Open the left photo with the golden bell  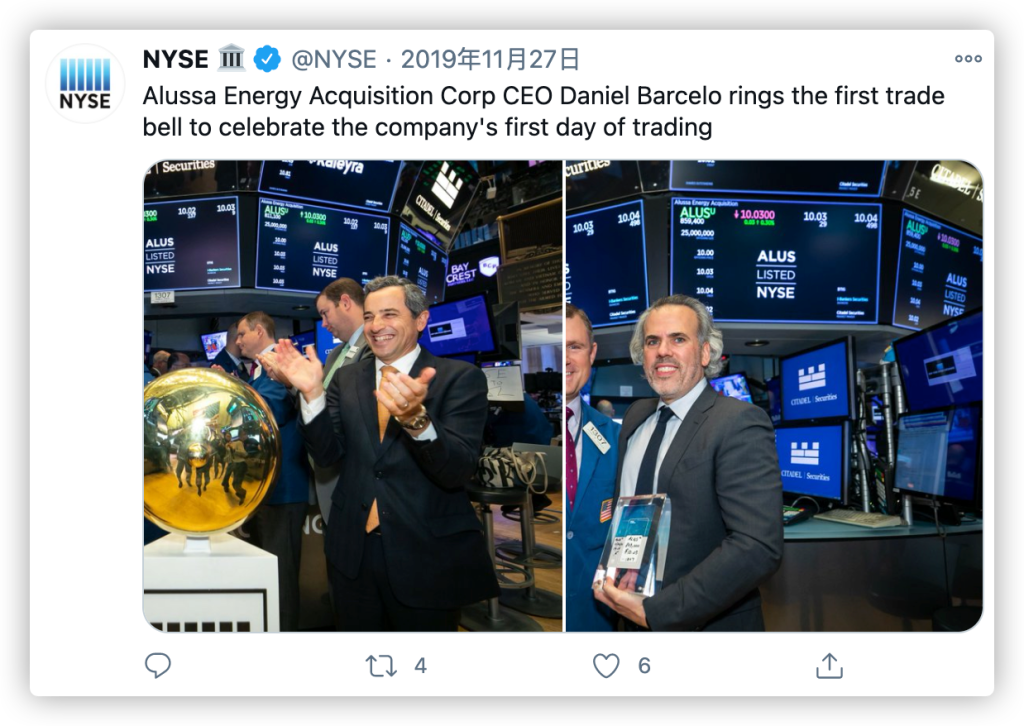tap(352, 395)
